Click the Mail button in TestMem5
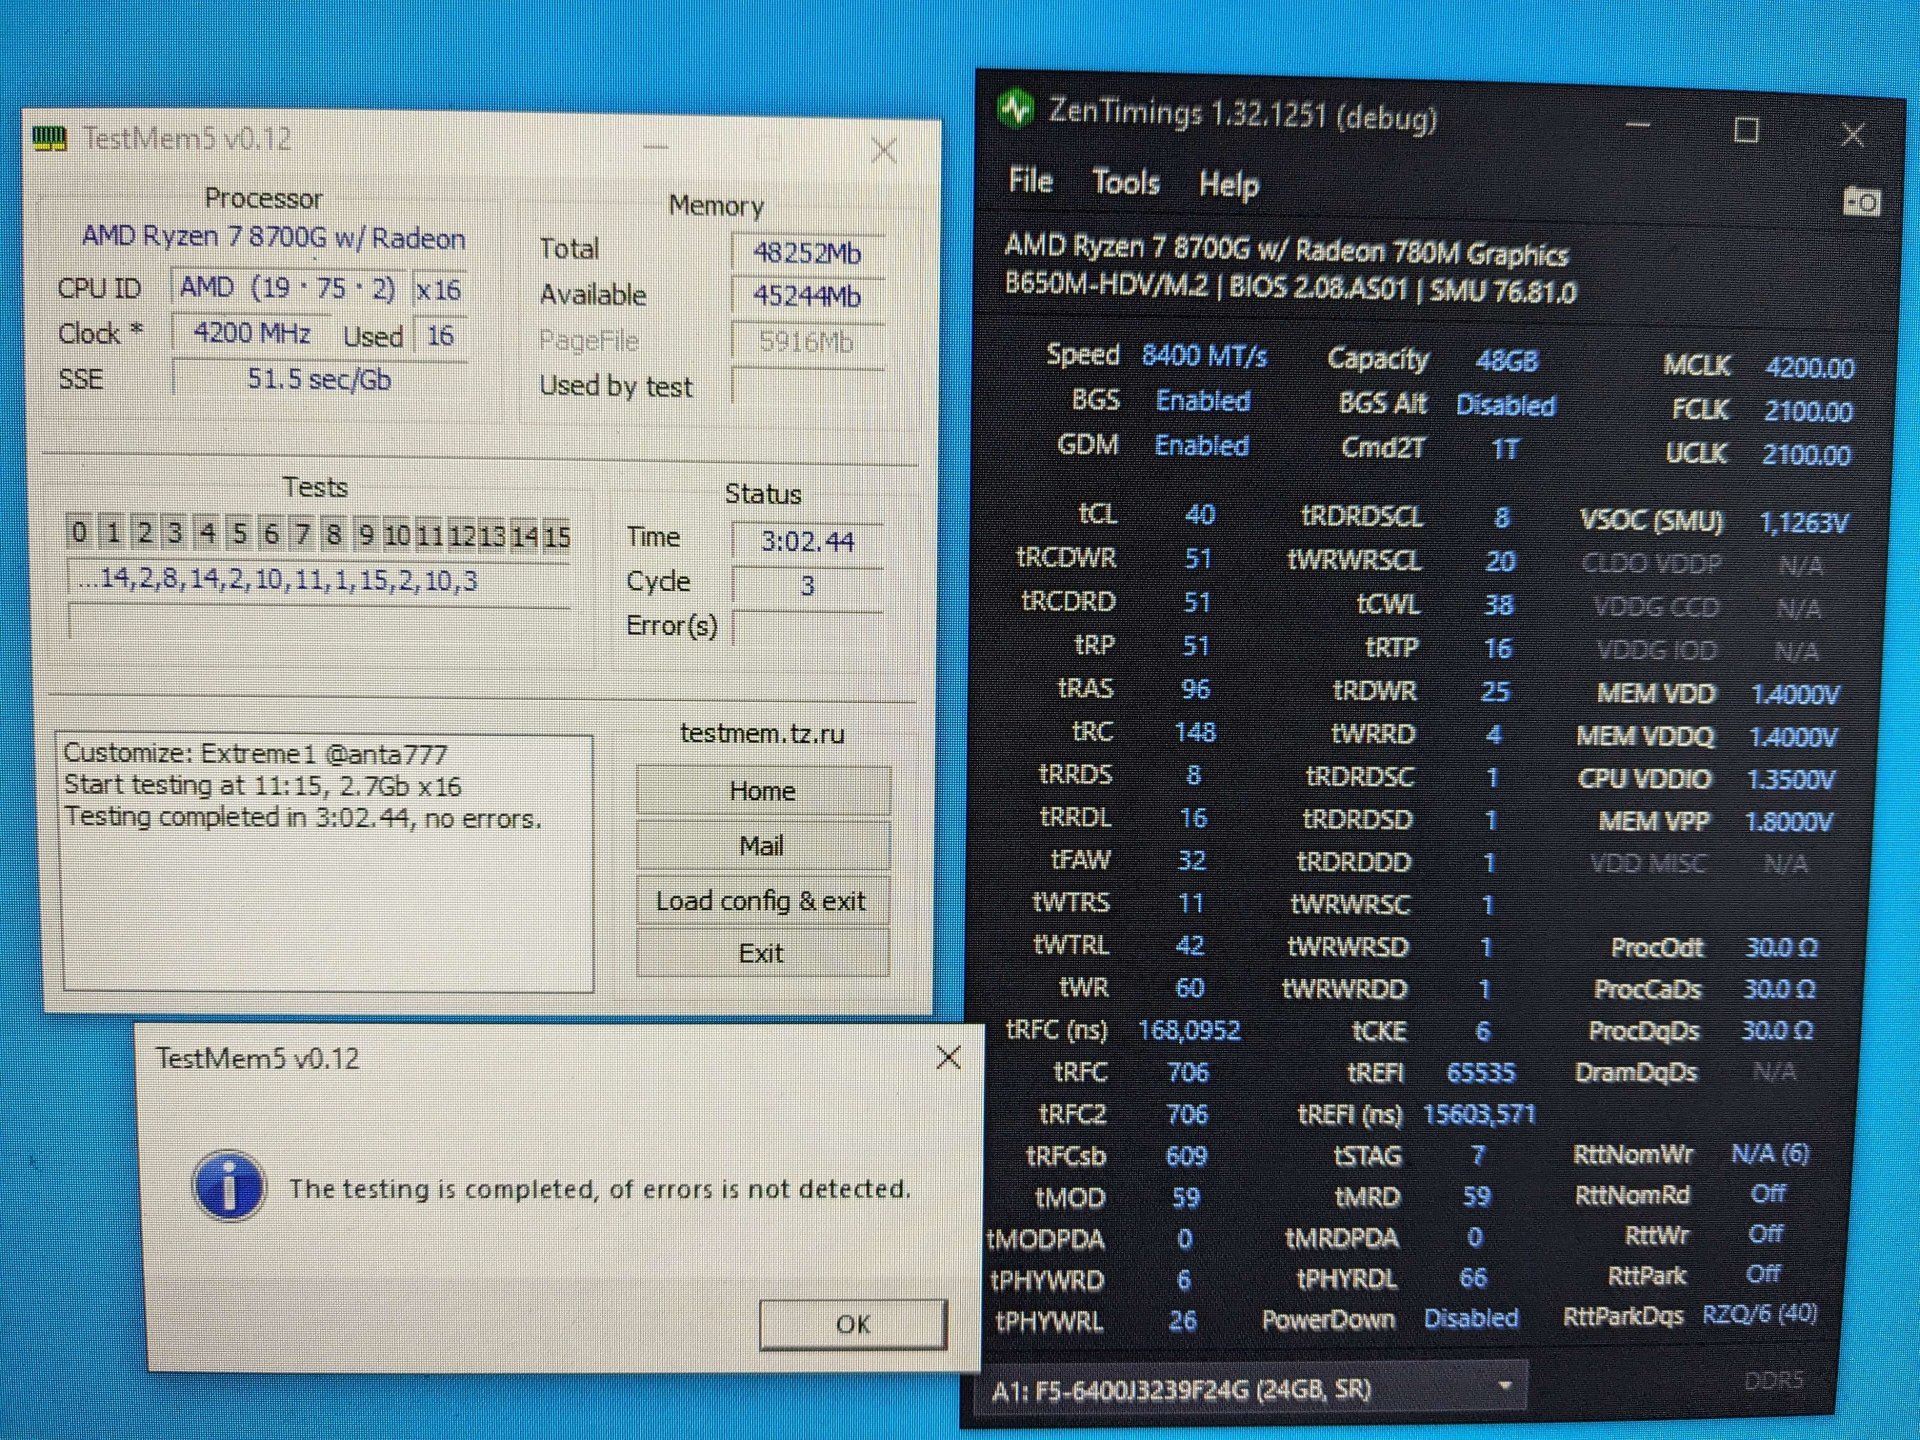 (x=761, y=846)
